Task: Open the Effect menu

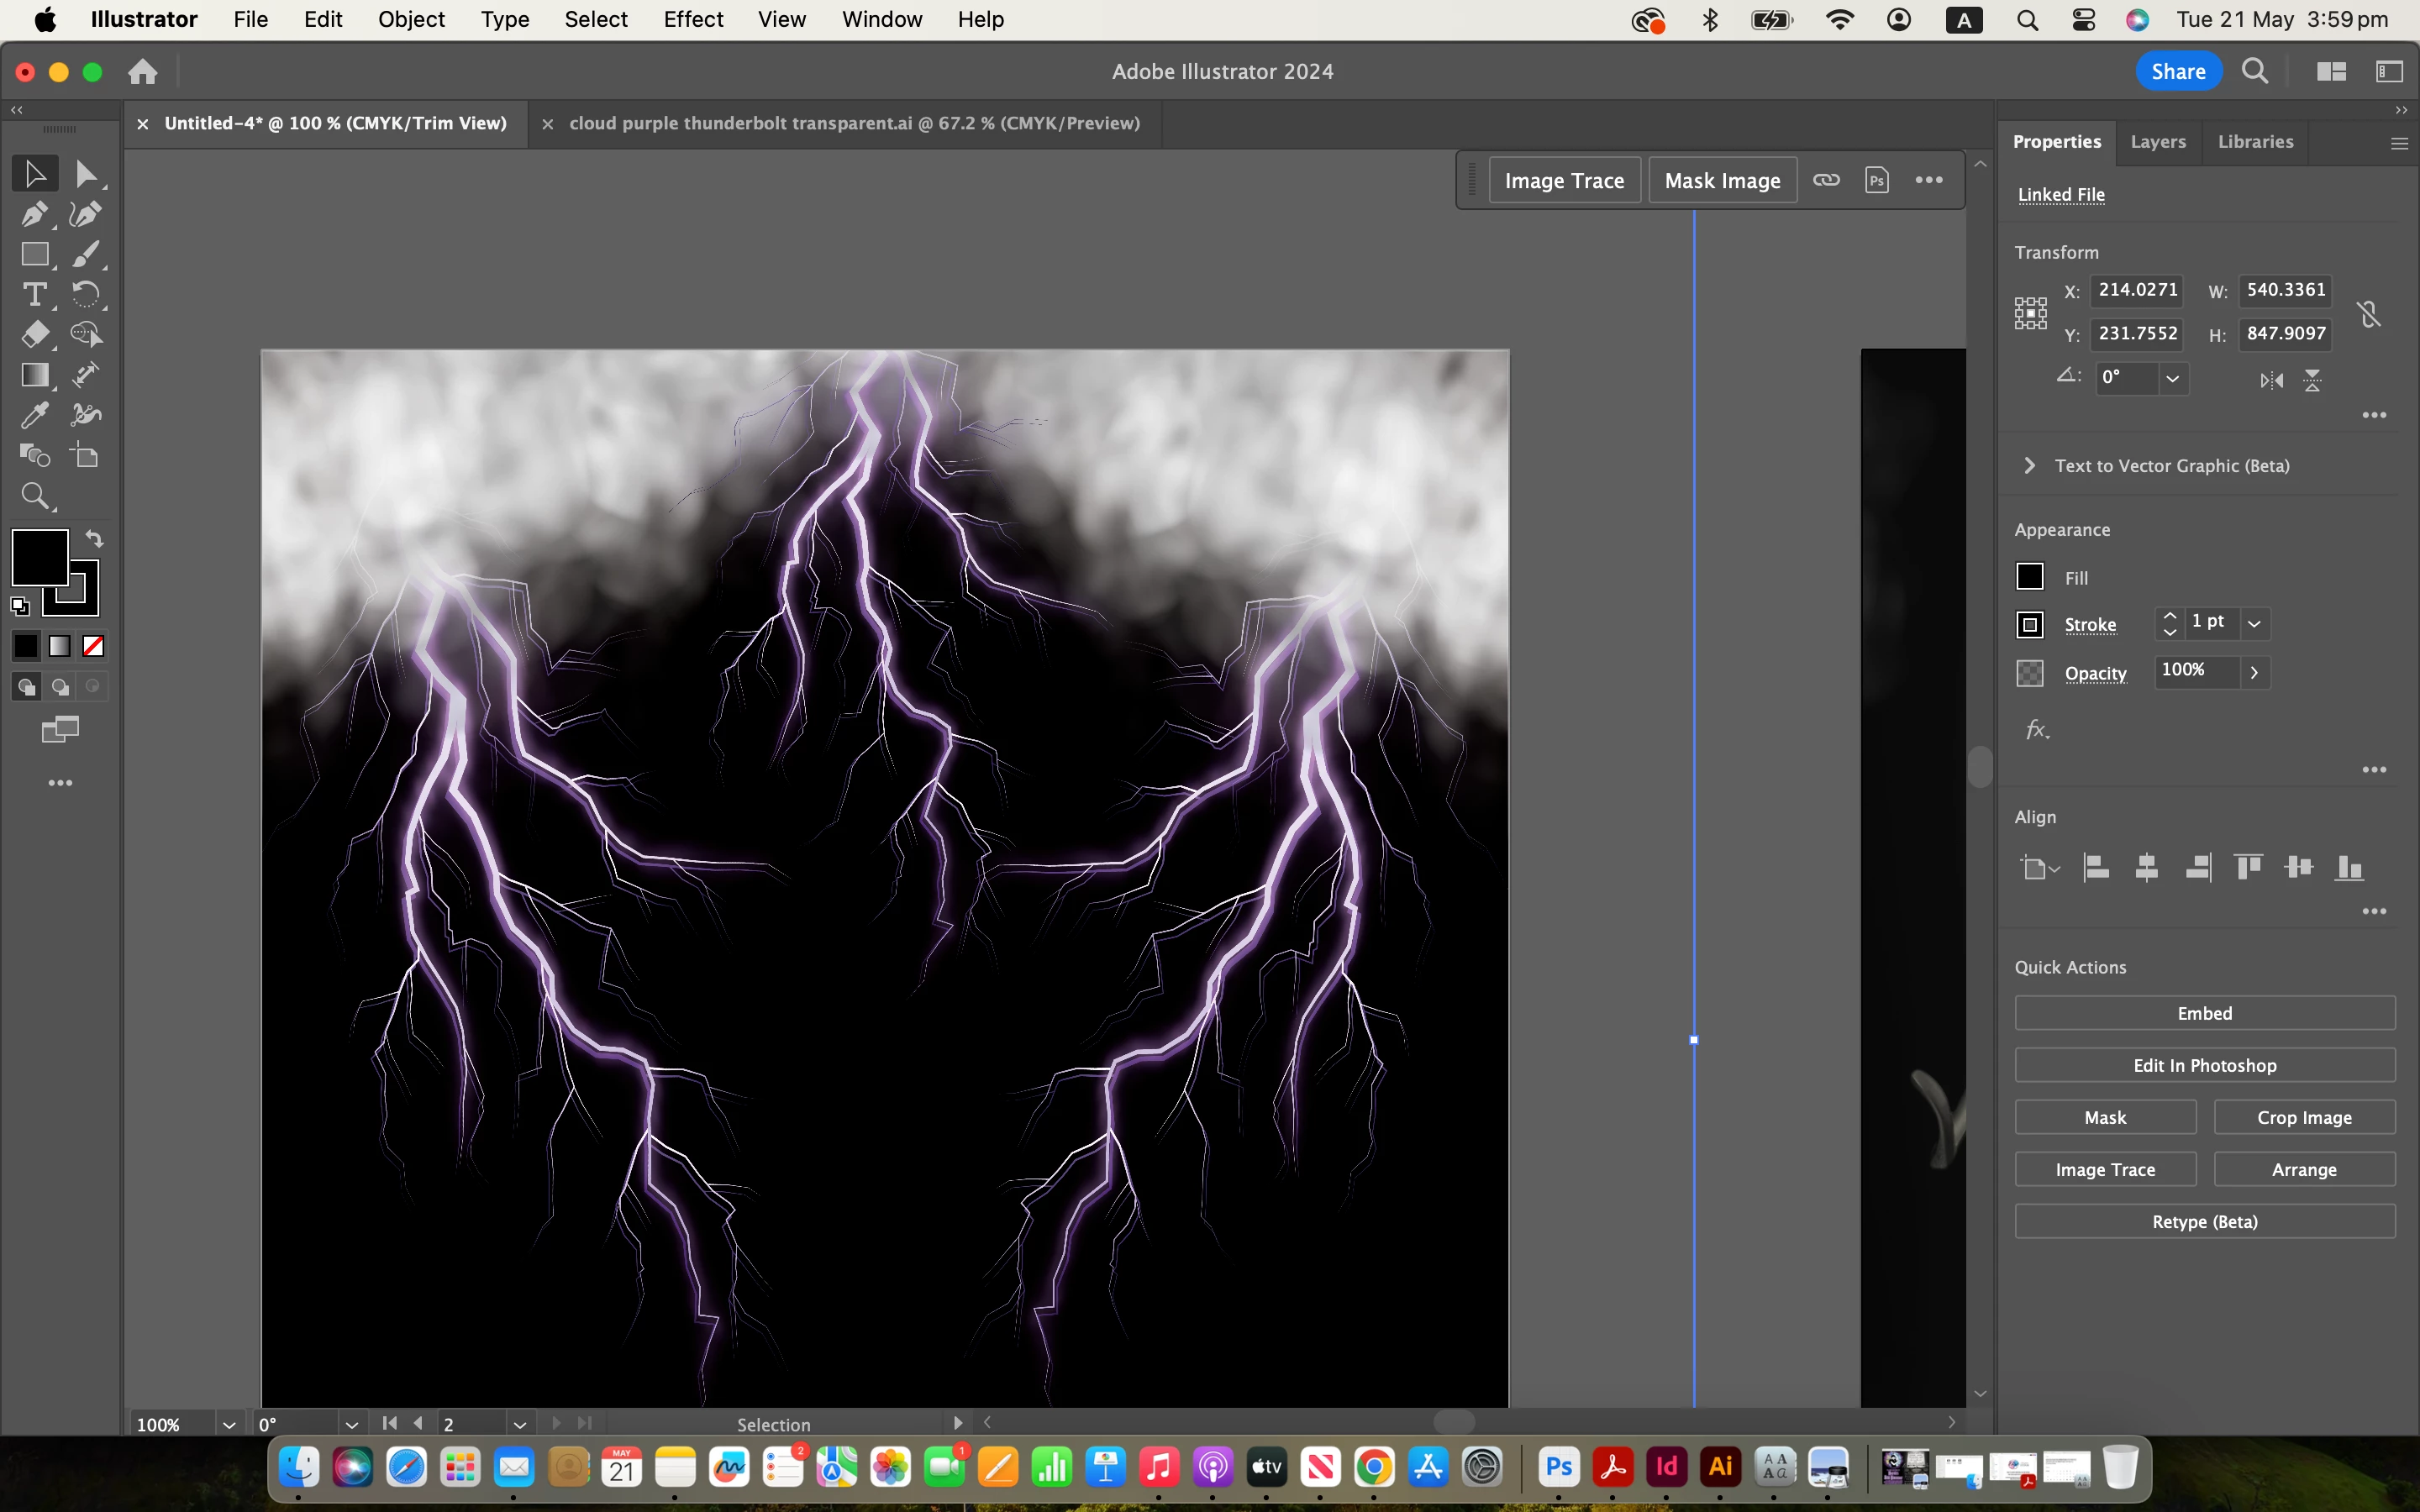Action: (692, 19)
